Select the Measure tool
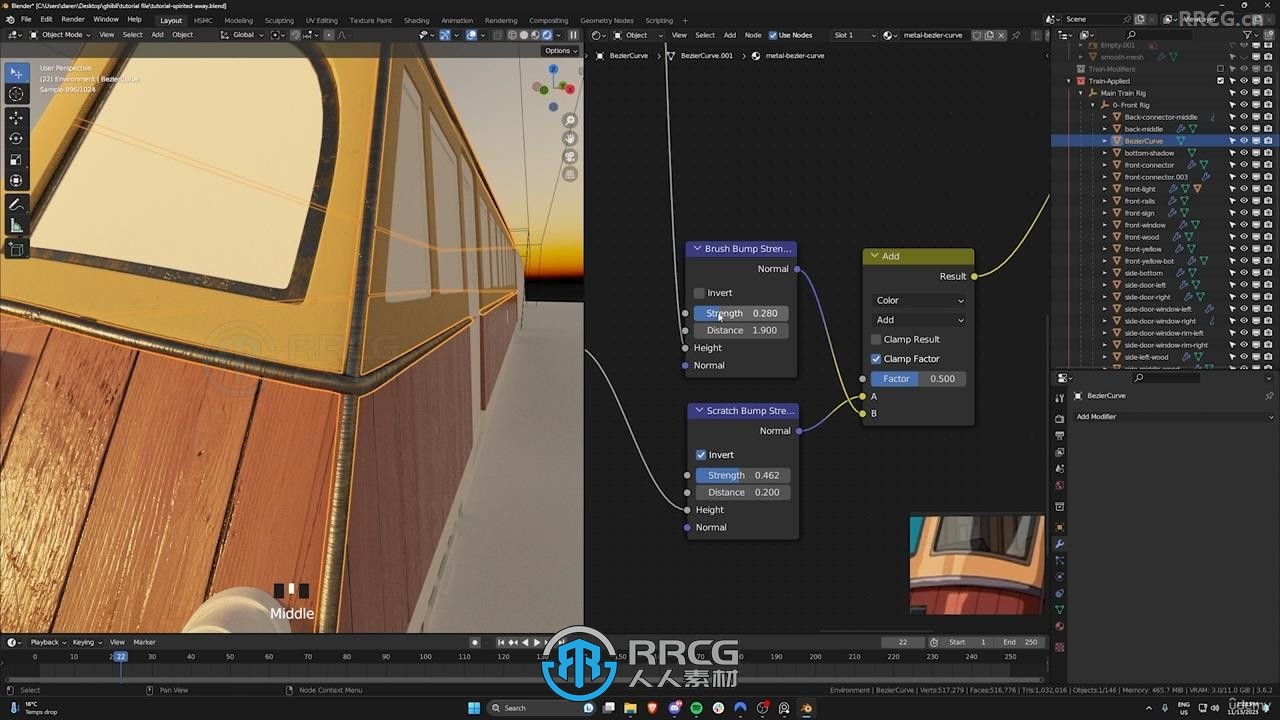 (16, 226)
